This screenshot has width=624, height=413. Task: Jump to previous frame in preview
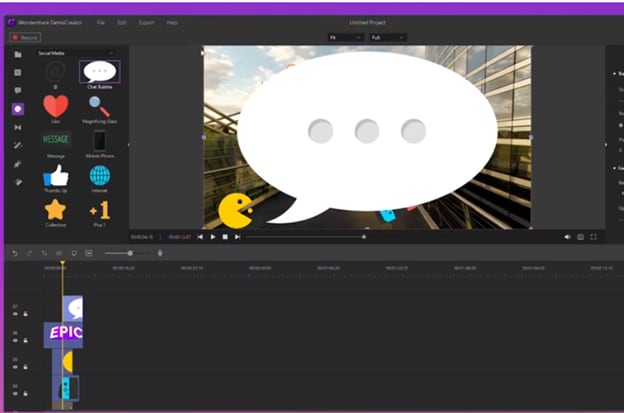[x=200, y=237]
